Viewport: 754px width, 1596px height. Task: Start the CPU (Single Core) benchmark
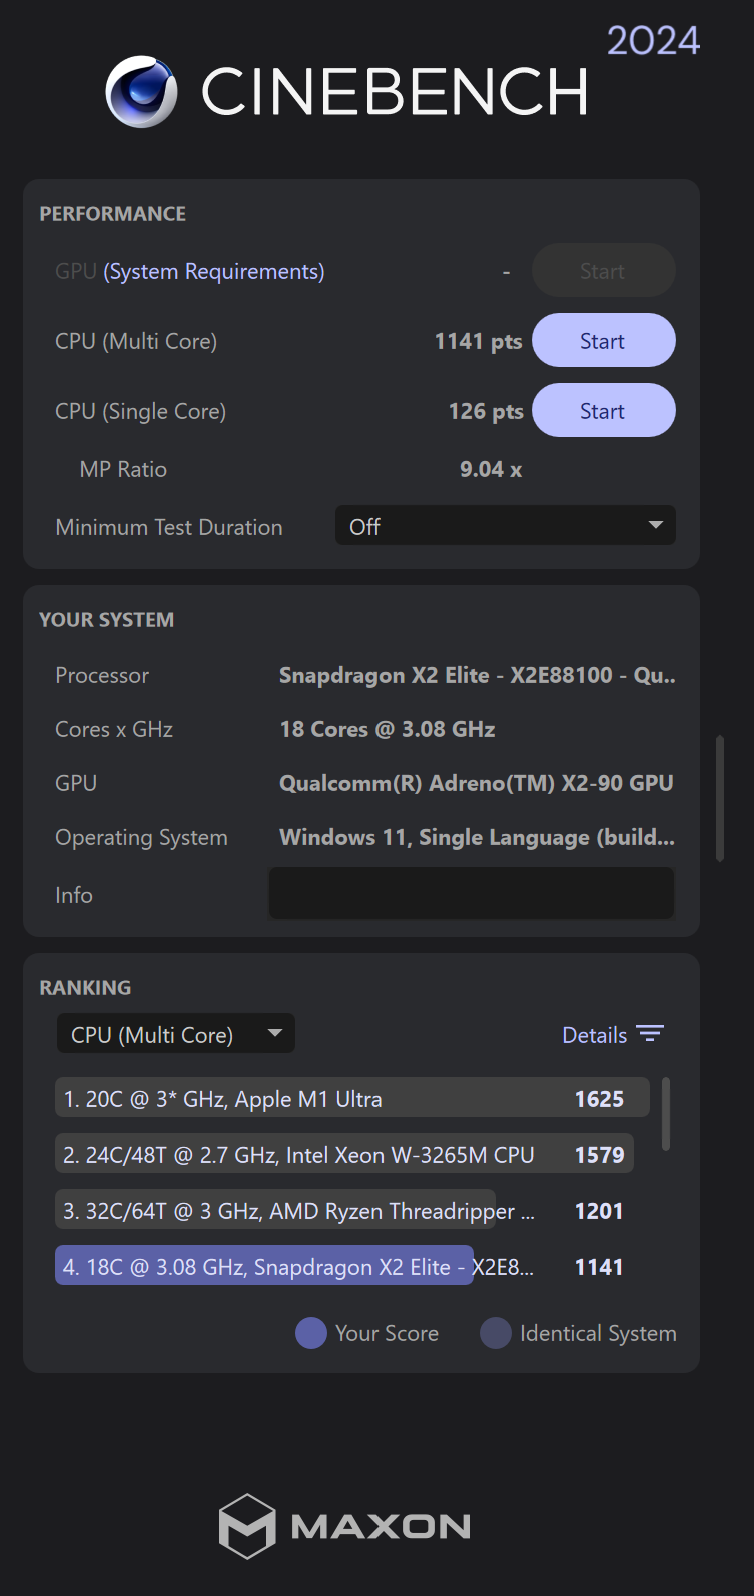click(x=604, y=411)
